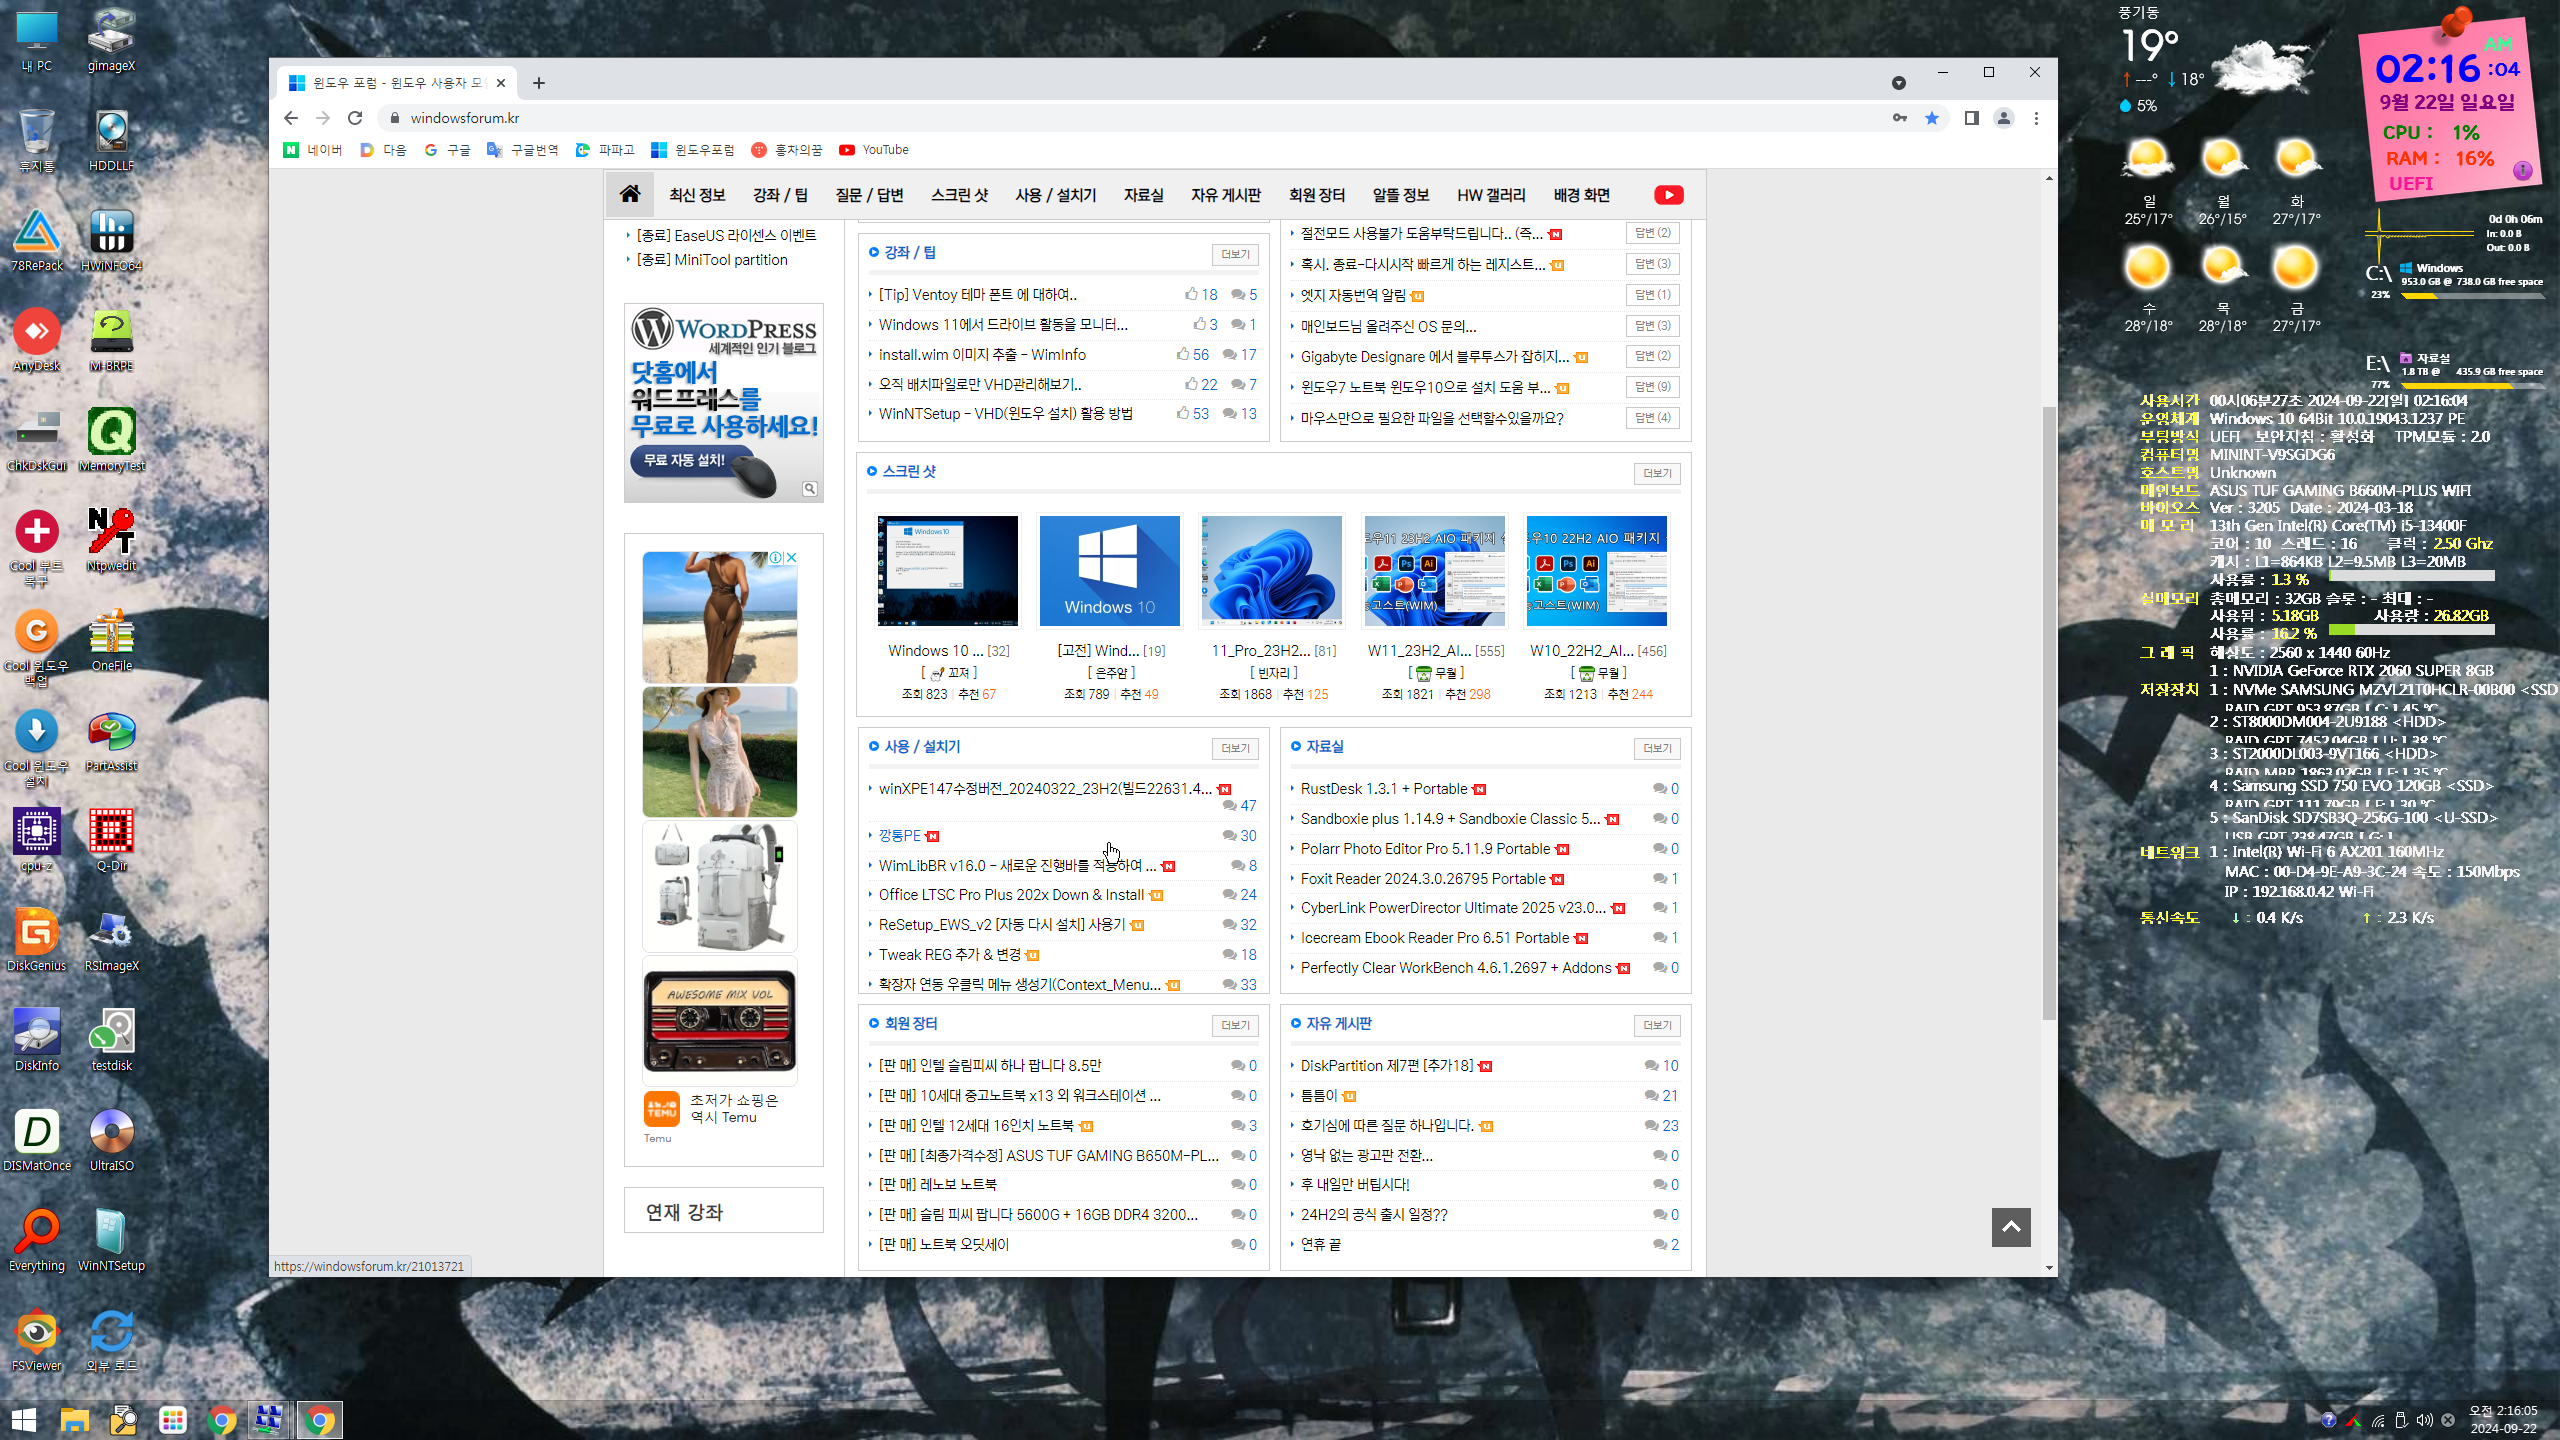Image resolution: width=2560 pixels, height=1440 pixels.
Task: Close the 윈도우 포럼 browser tab
Action: click(501, 83)
